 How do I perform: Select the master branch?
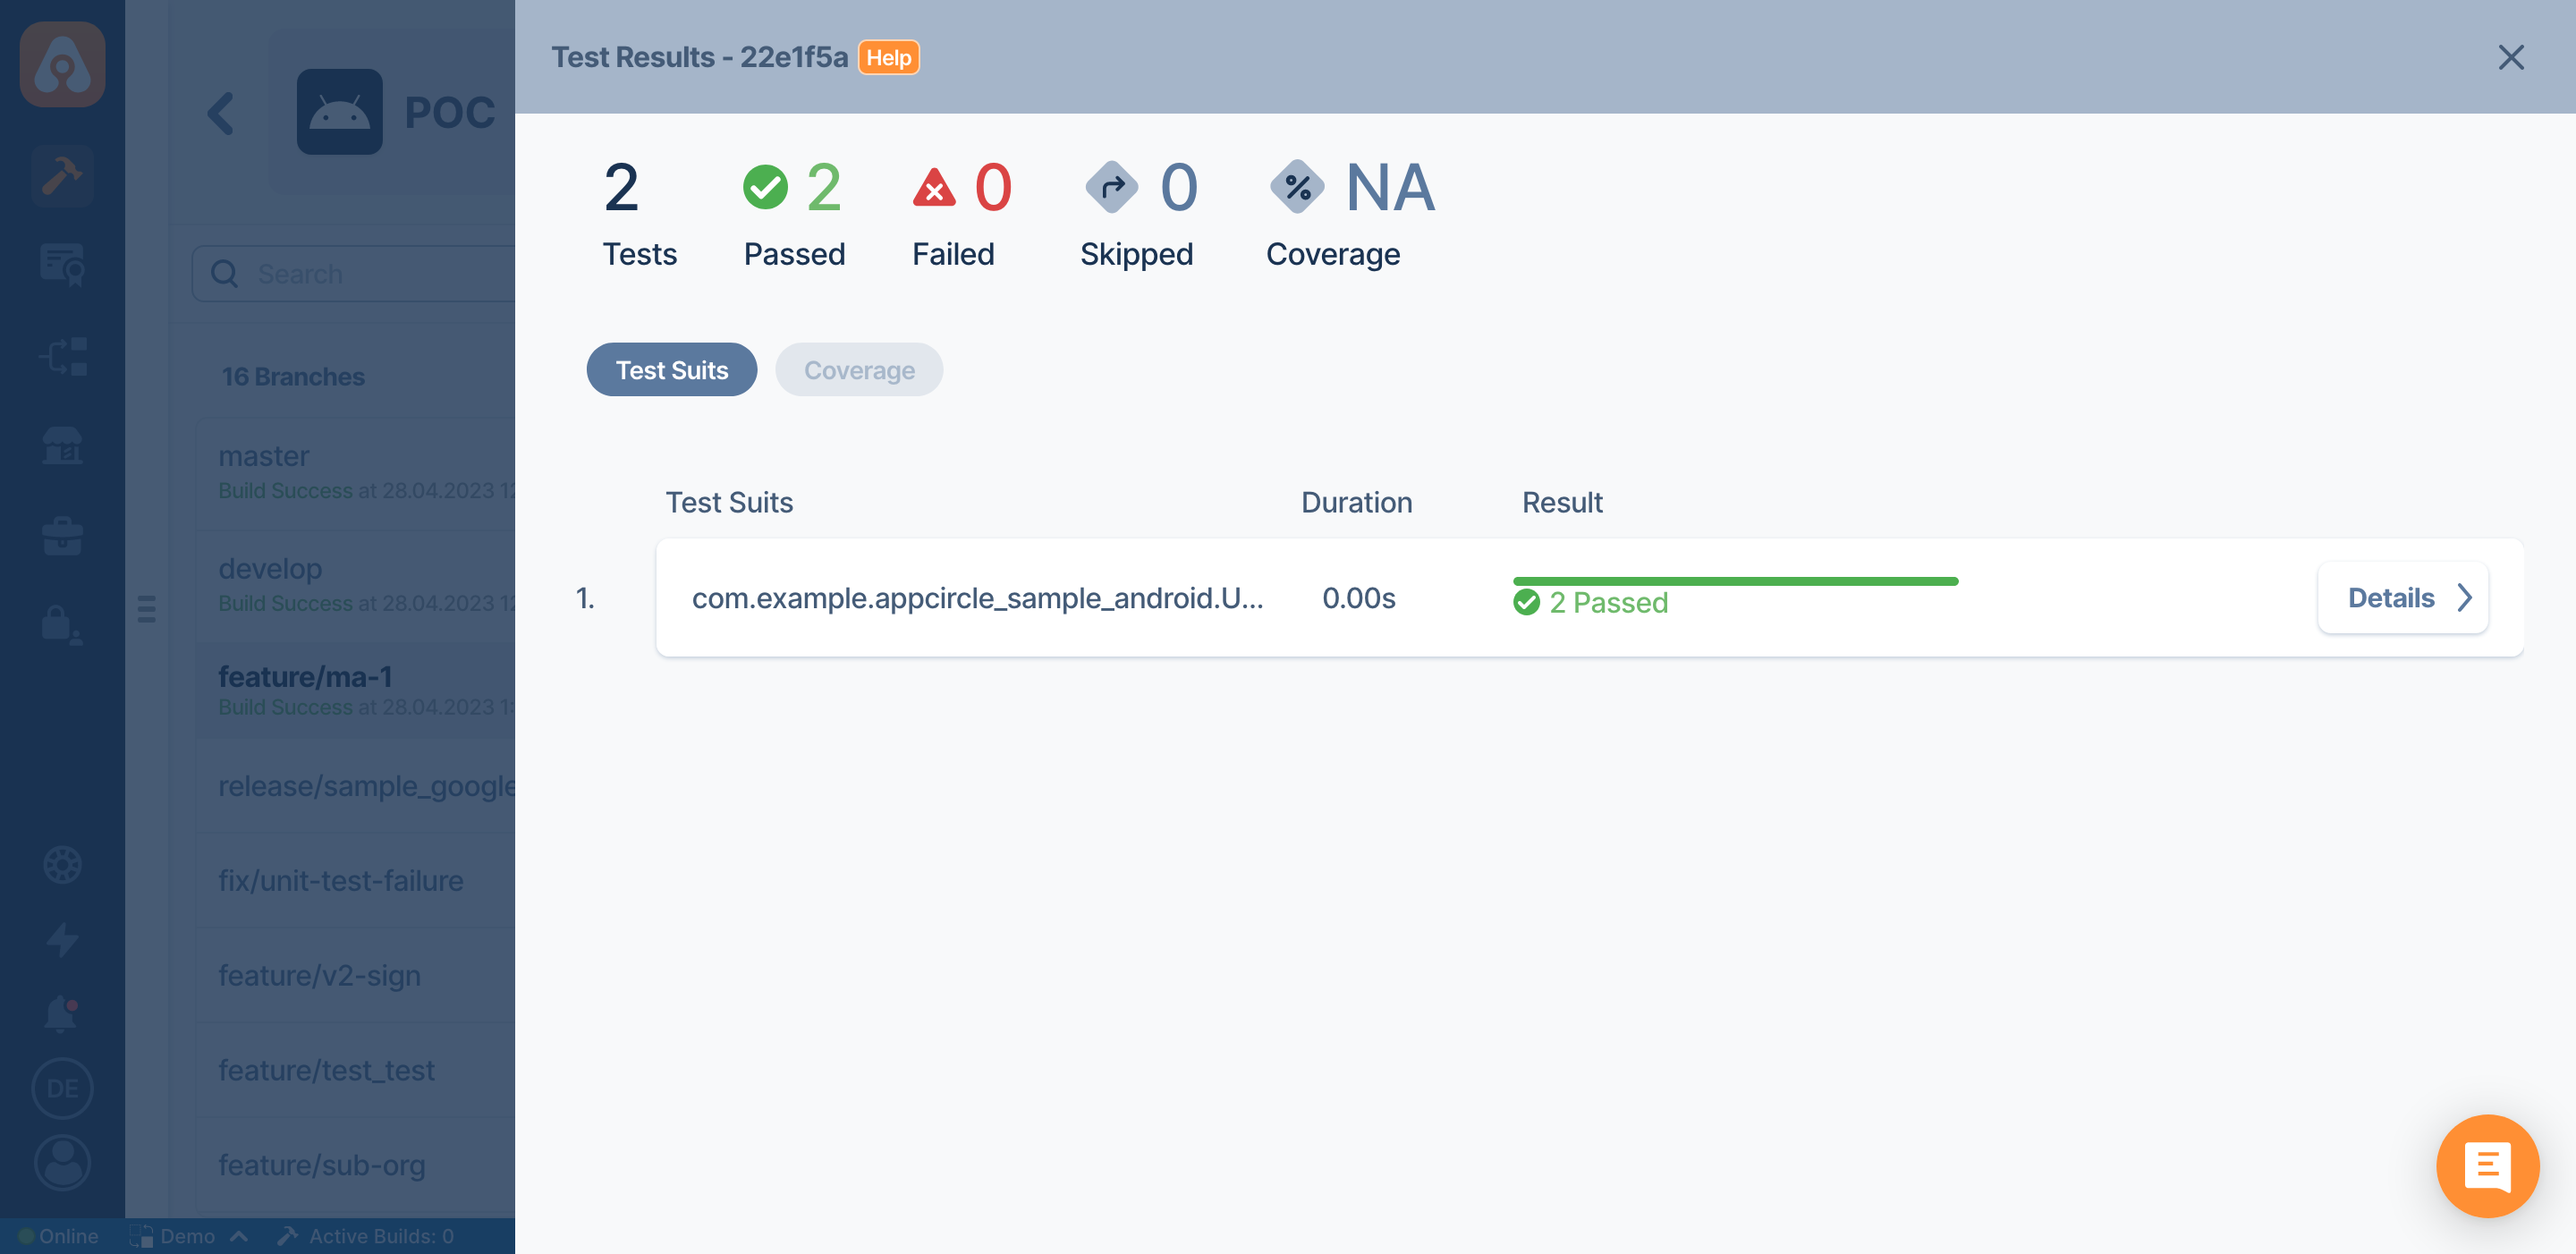357,472
